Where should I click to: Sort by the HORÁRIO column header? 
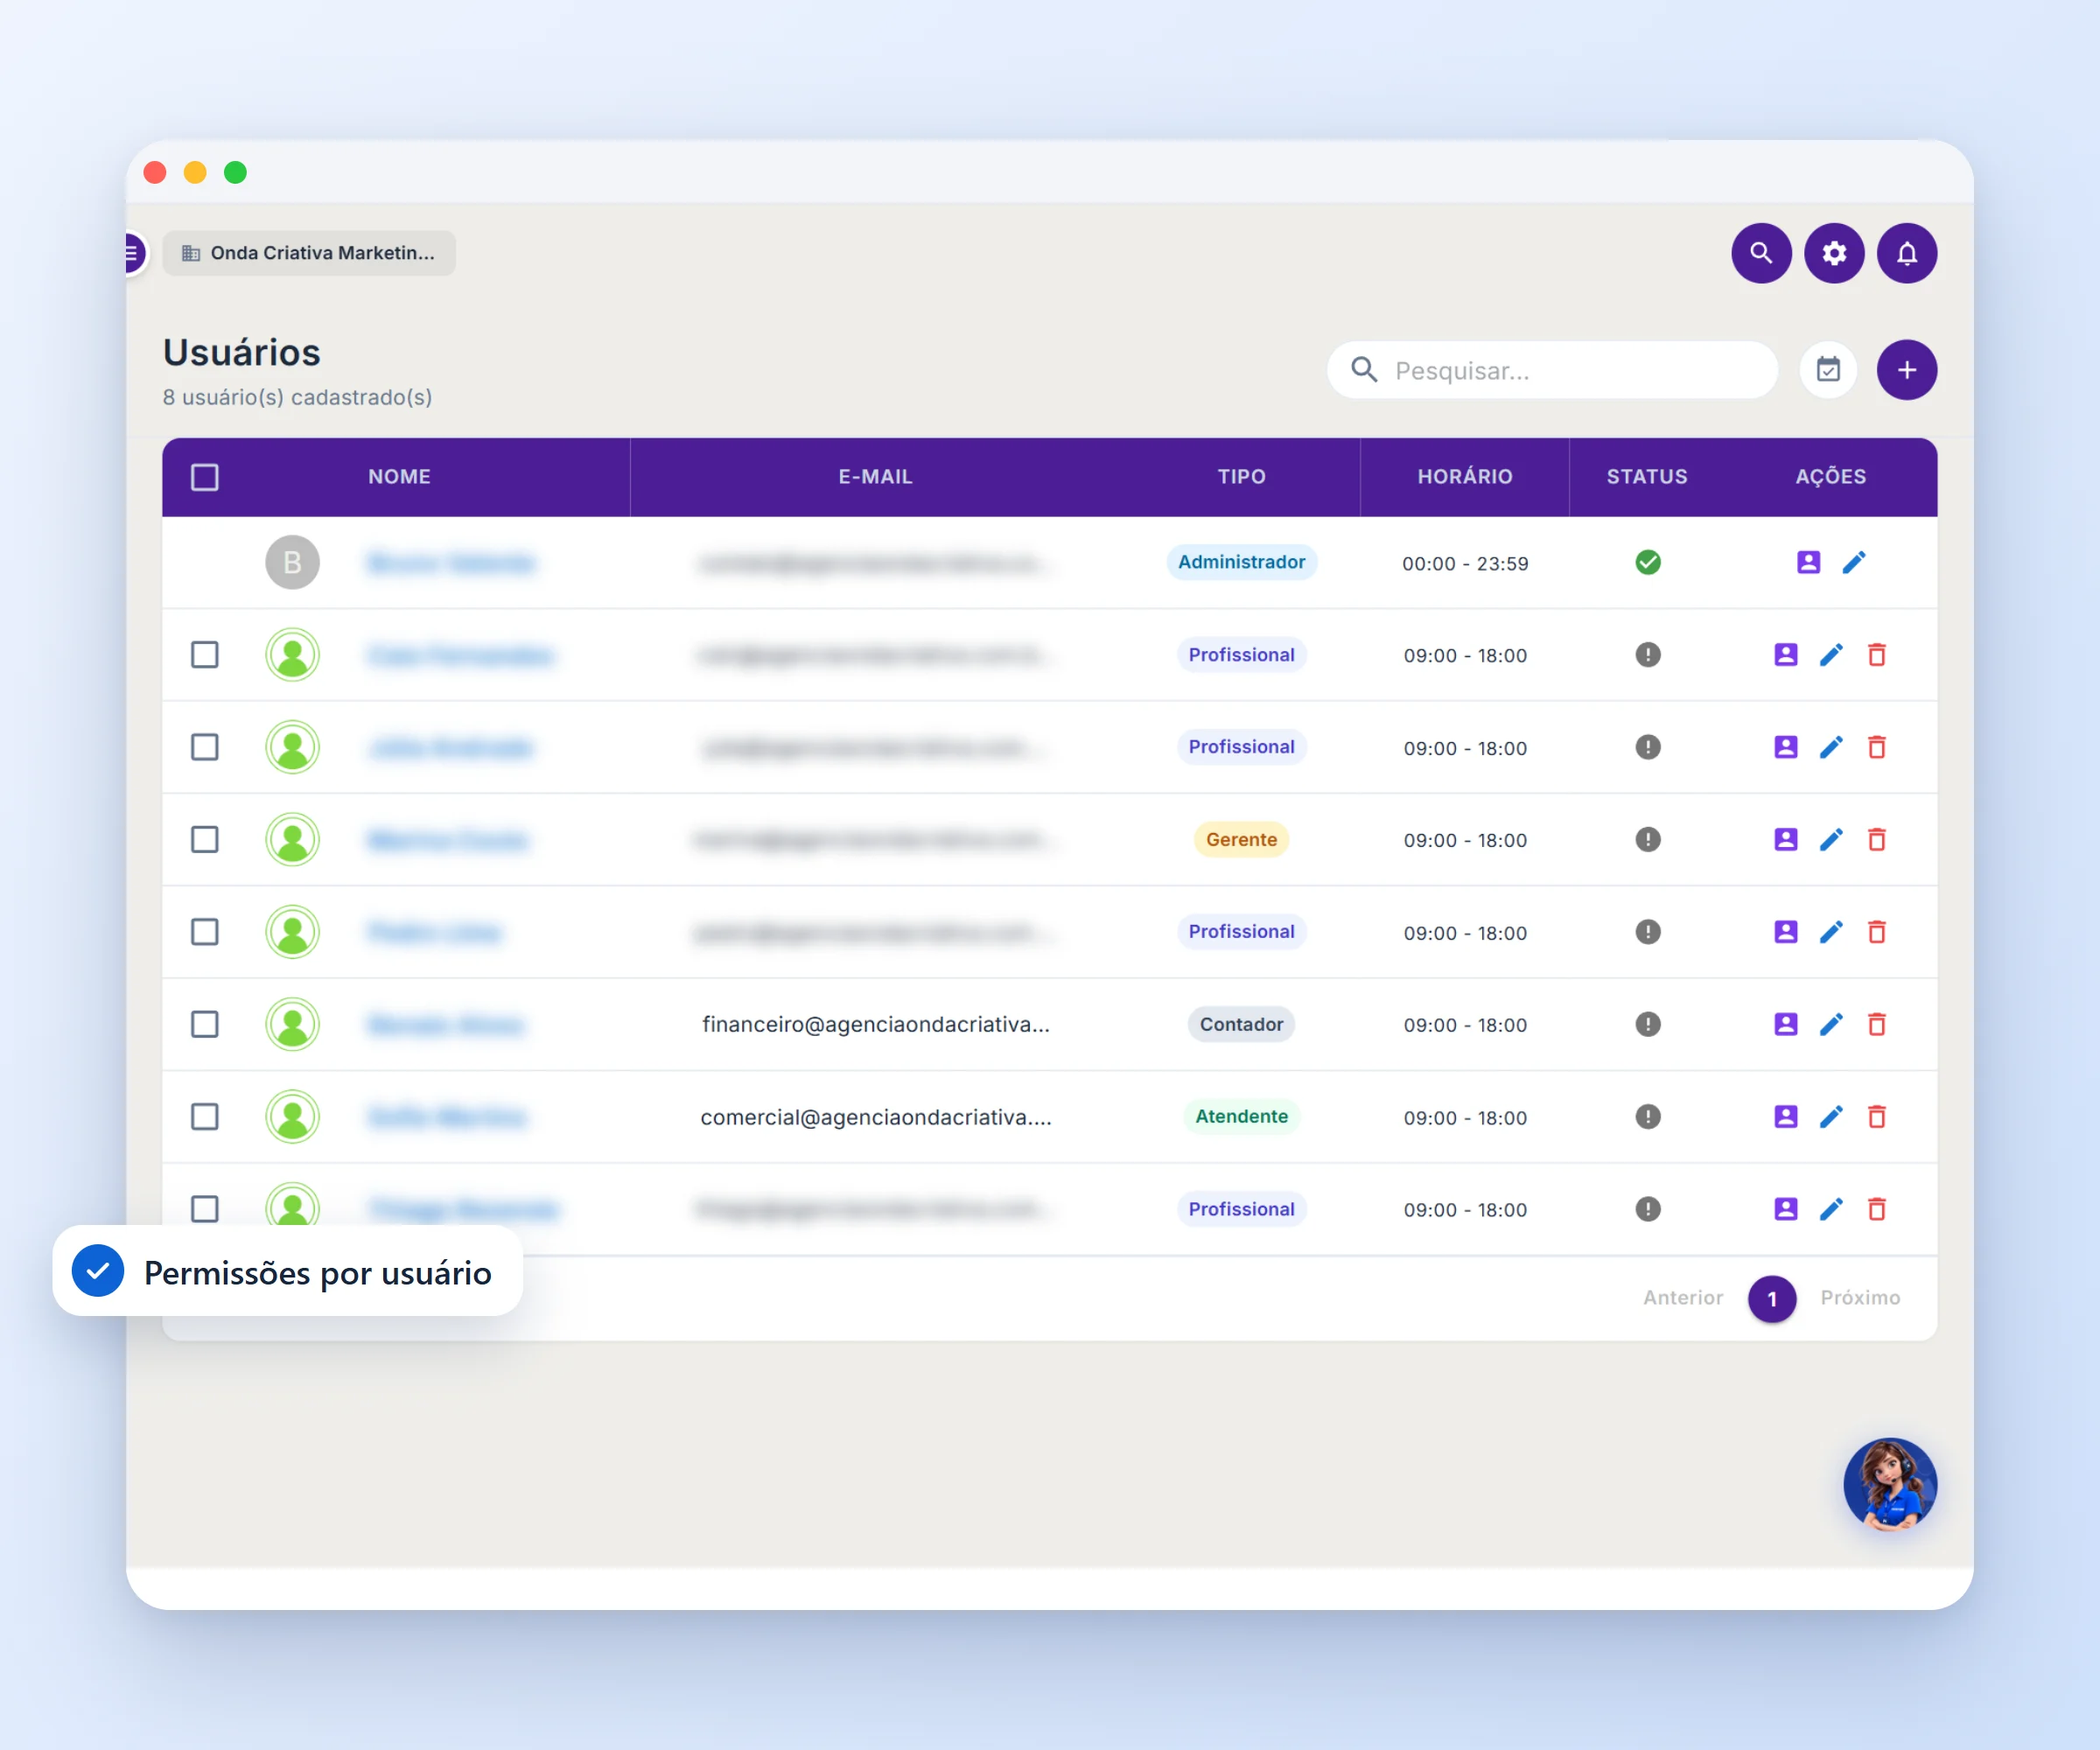pos(1464,477)
